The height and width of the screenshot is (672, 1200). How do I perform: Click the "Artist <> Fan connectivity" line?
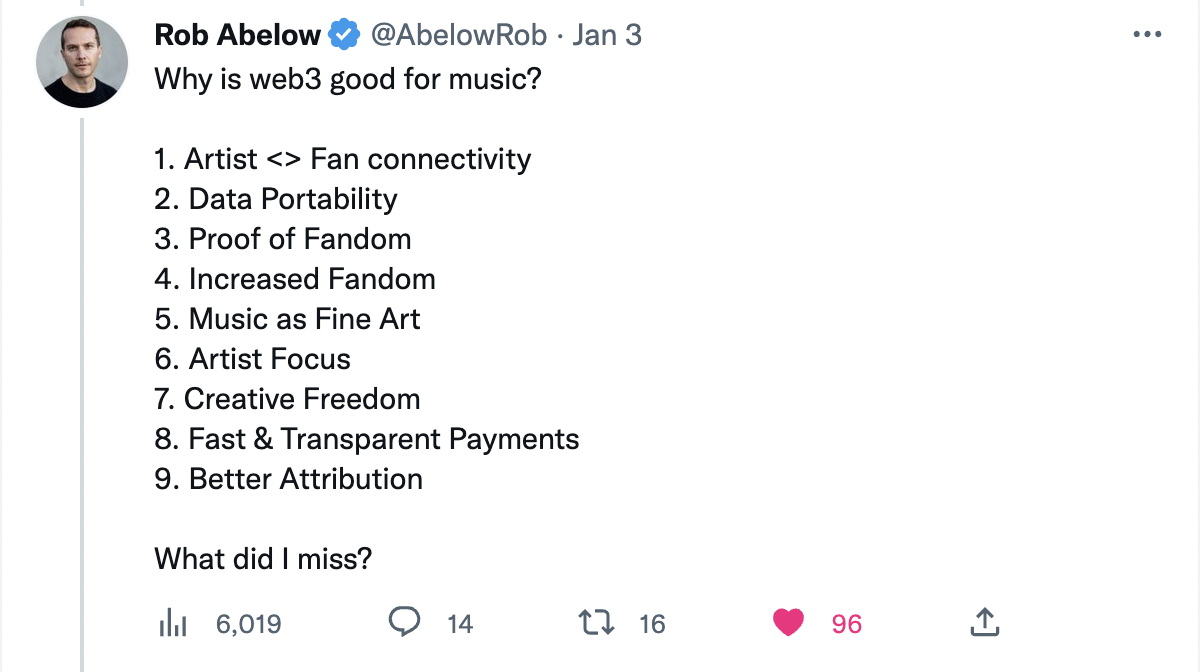click(343, 158)
